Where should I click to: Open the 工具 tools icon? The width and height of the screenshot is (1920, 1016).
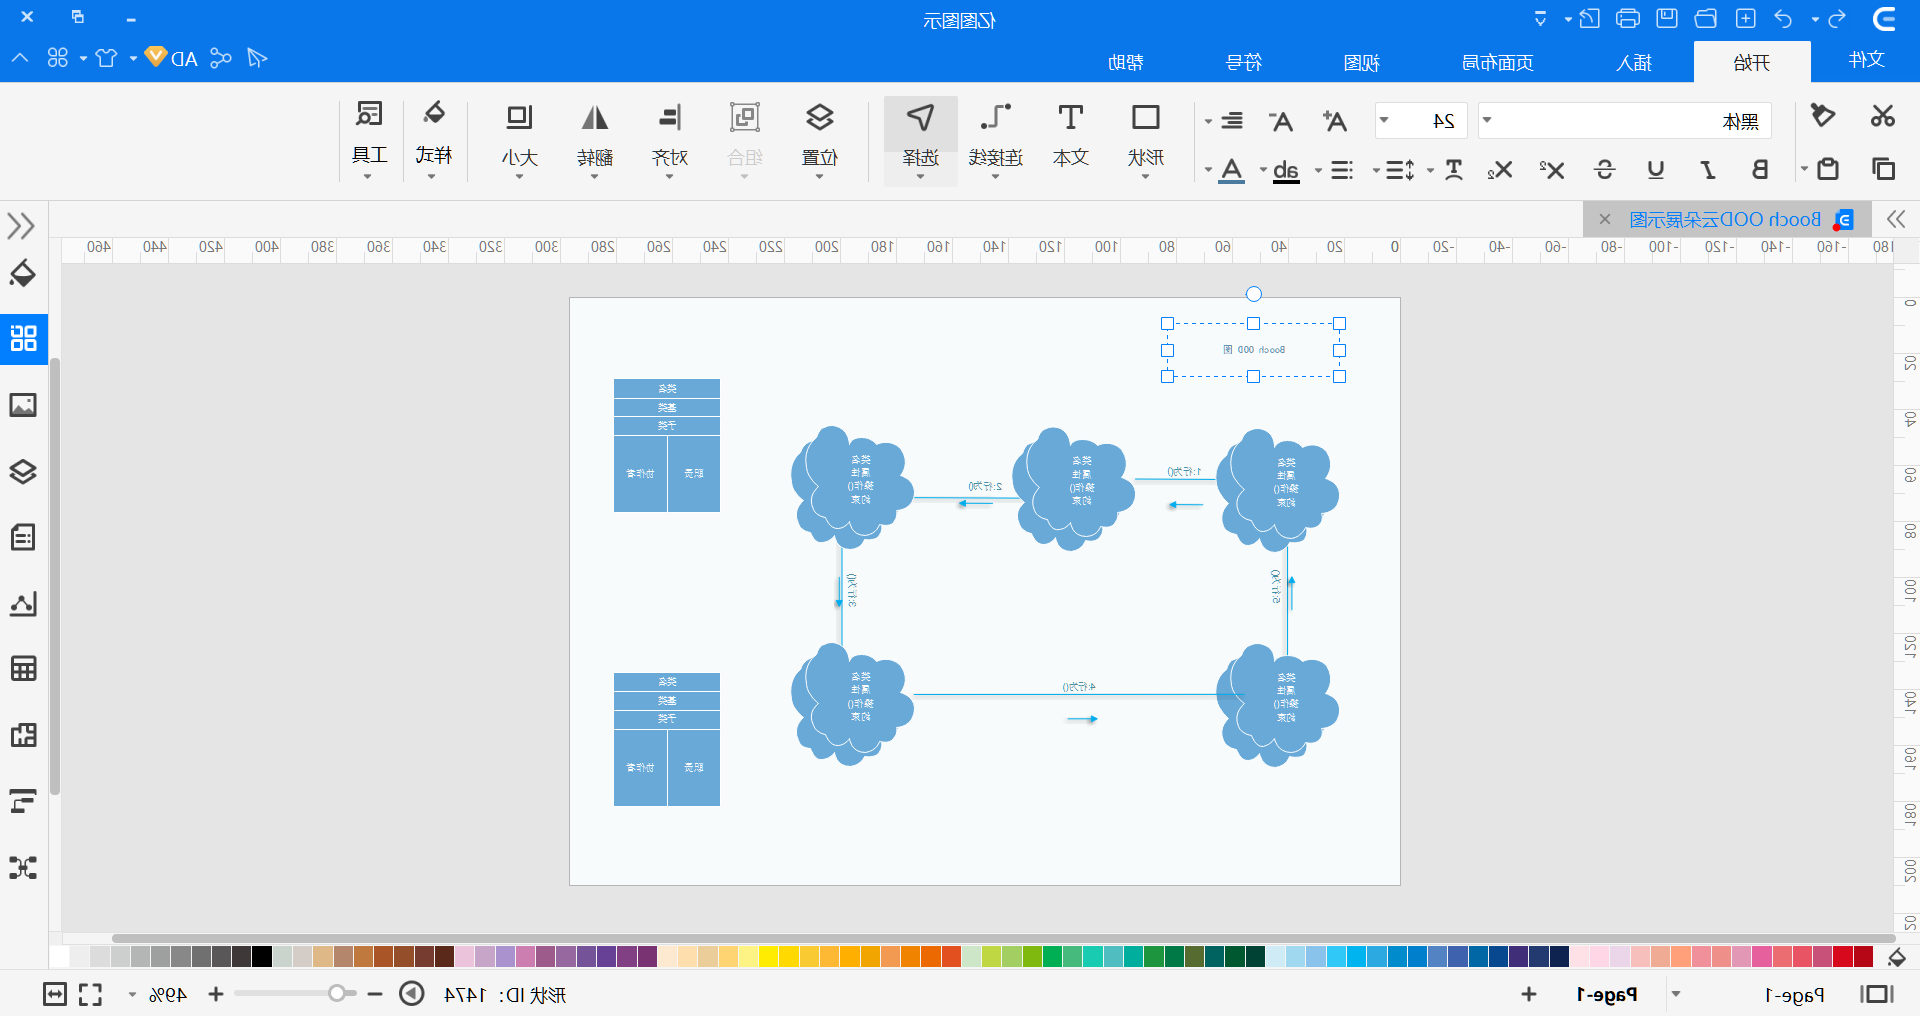370,138
